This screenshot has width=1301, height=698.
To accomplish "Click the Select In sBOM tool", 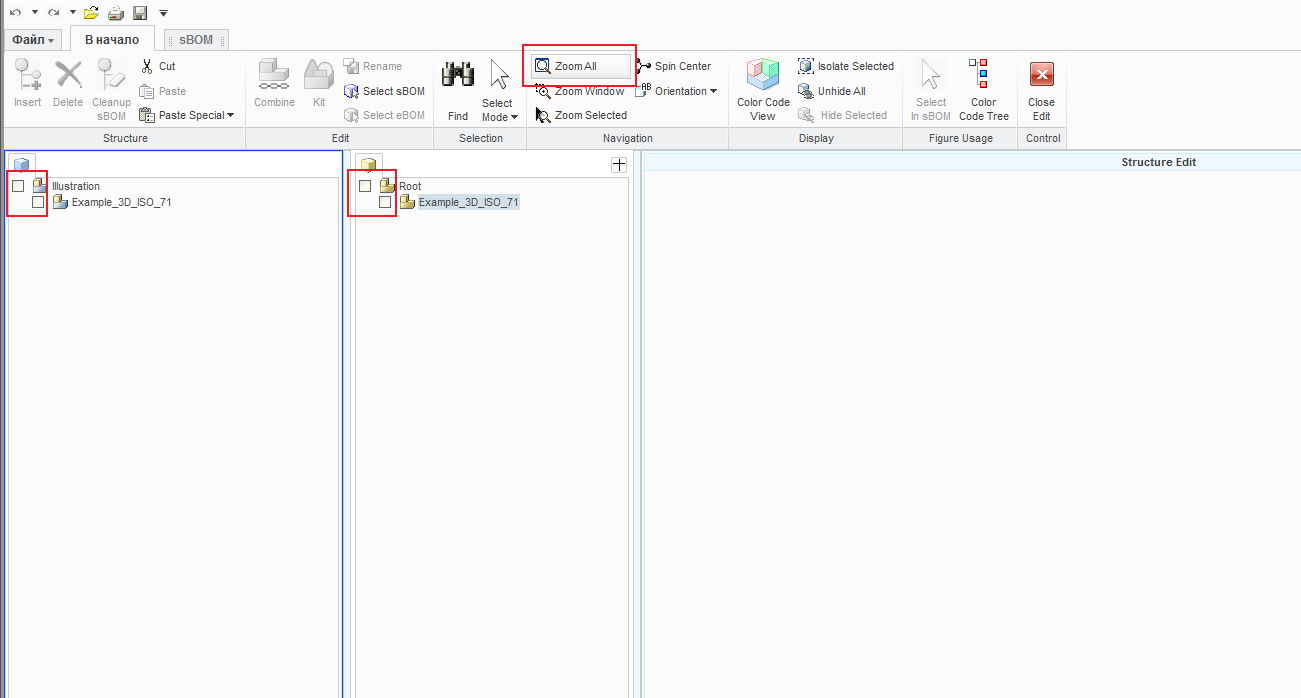I will pyautogui.click(x=931, y=90).
